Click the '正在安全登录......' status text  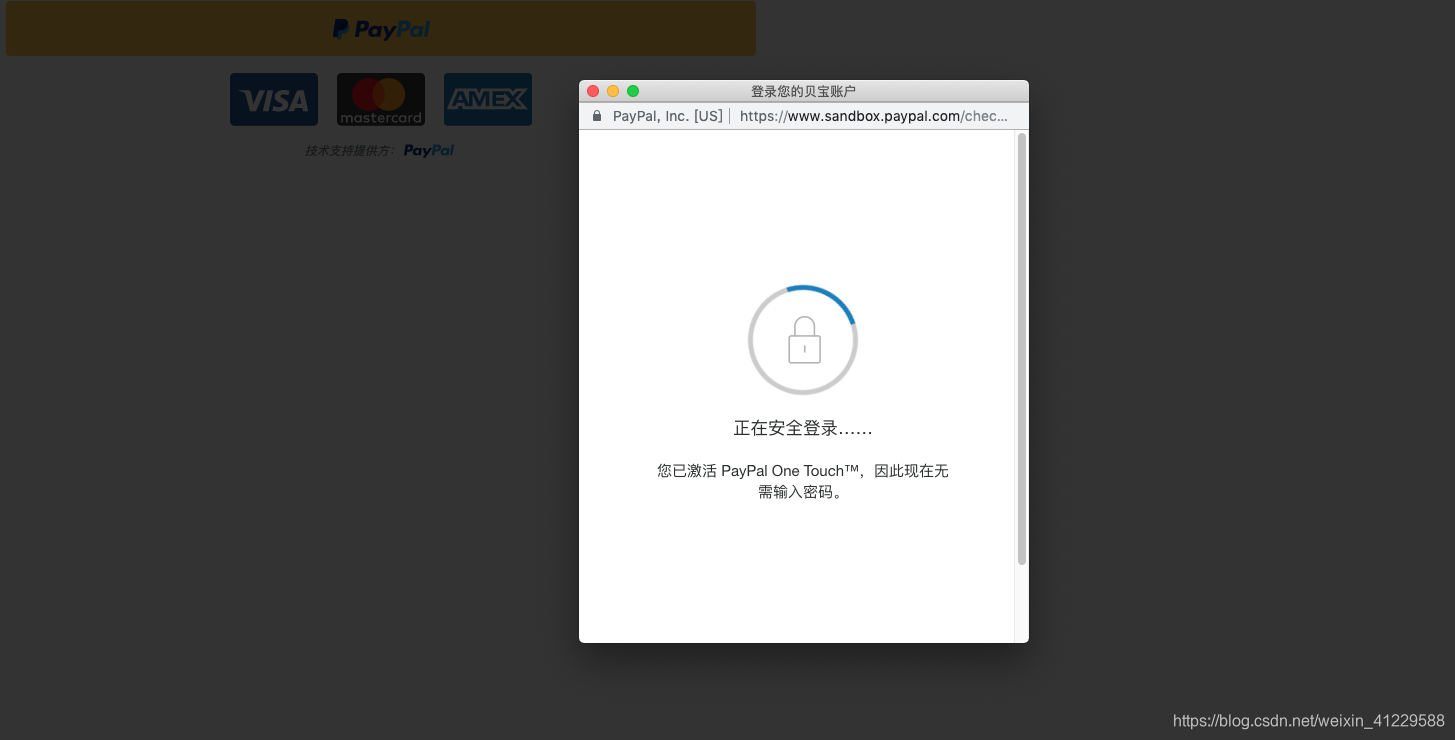(803, 428)
